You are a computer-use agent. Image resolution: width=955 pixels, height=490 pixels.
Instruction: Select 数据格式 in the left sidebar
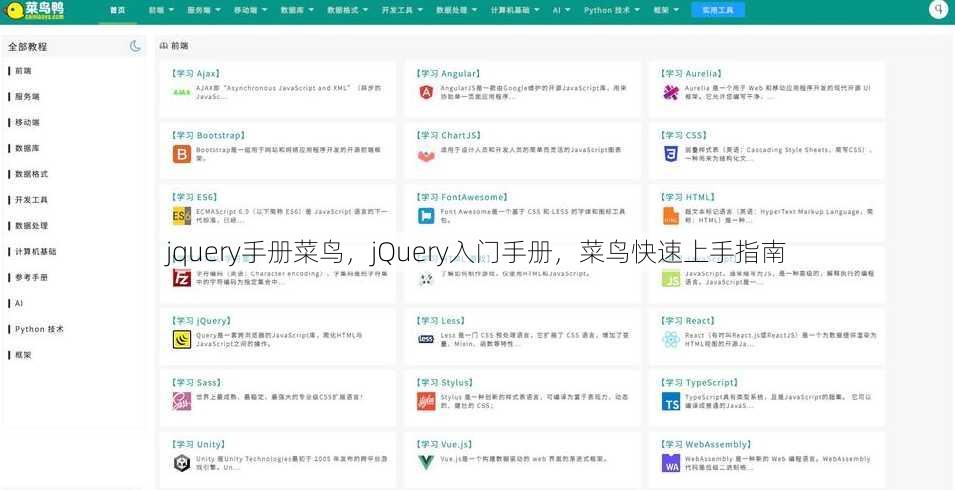point(32,174)
